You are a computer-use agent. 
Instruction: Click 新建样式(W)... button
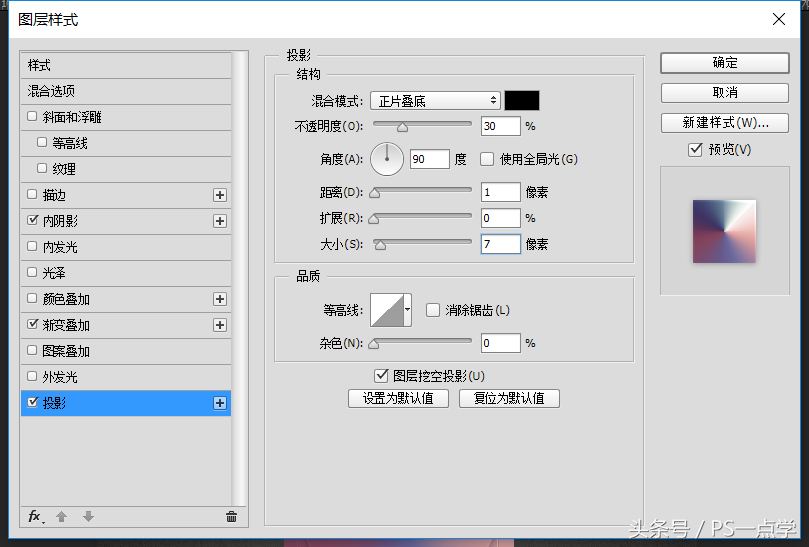coord(725,123)
